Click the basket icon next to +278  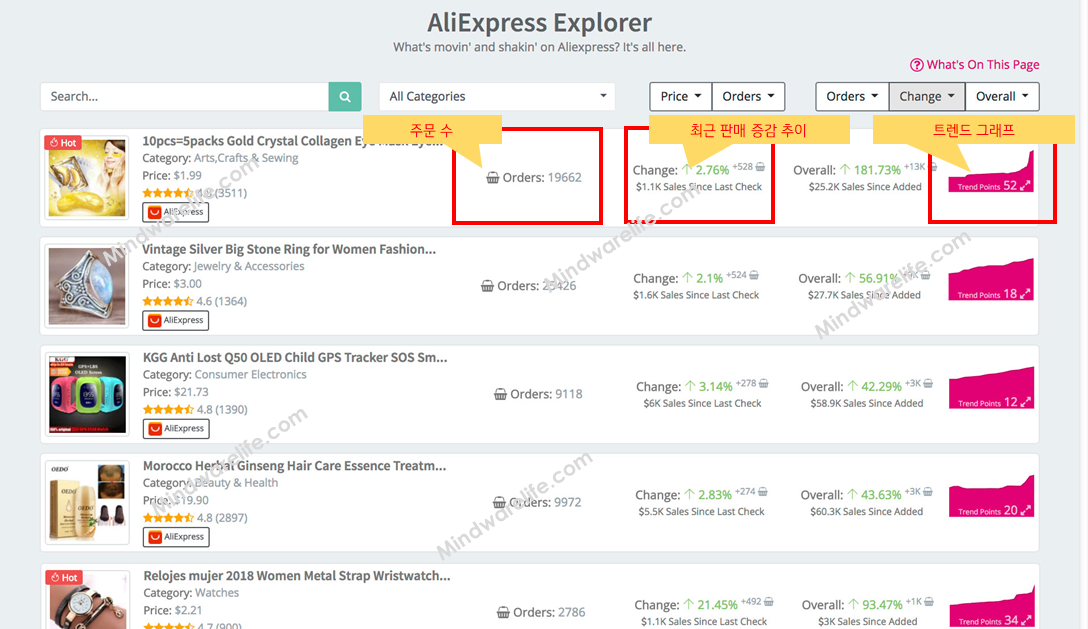tap(764, 383)
